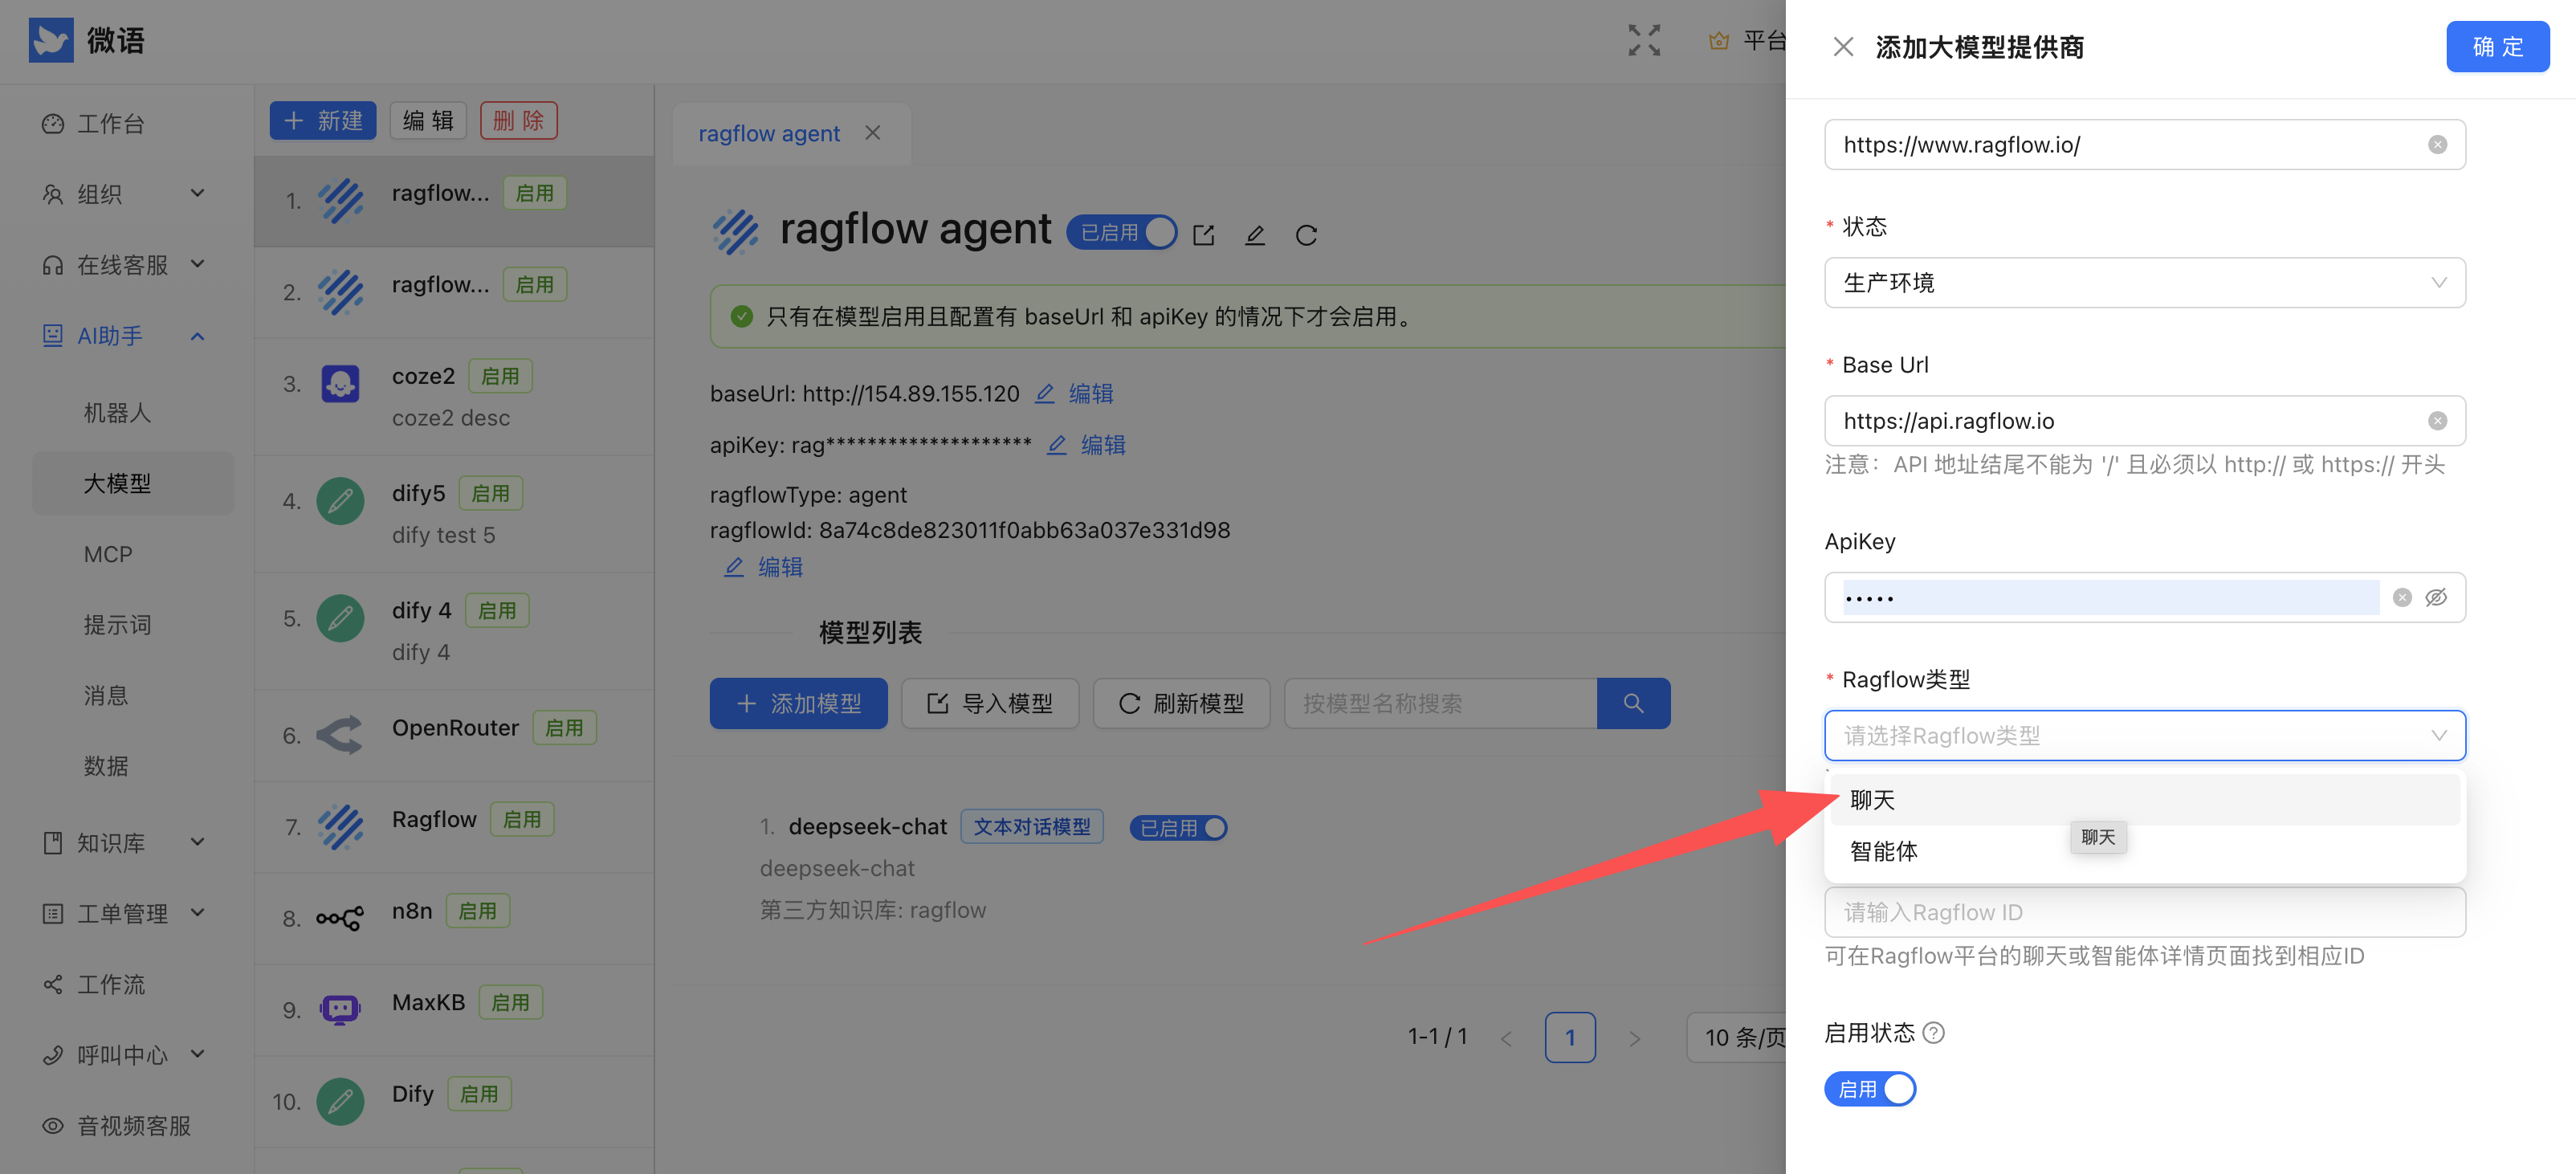Clear the Base Url field with its clear icon
This screenshot has height=1174, width=2576.
pos(2437,421)
